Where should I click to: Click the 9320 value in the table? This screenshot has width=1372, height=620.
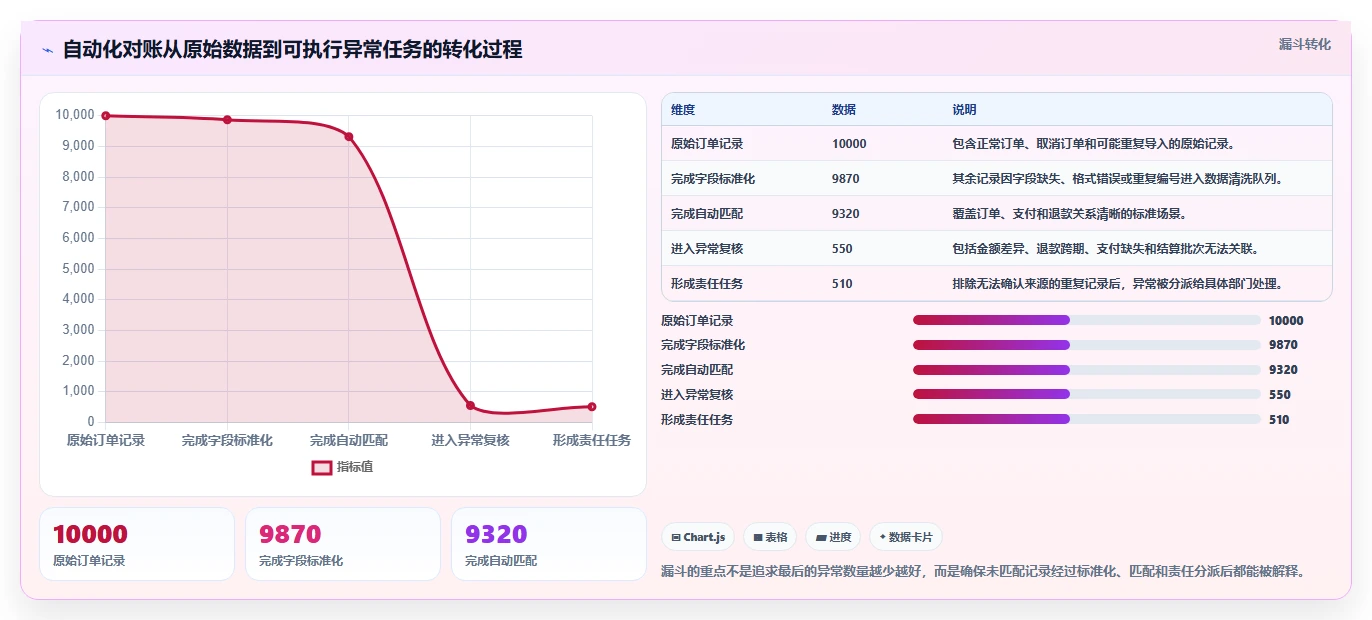pyautogui.click(x=846, y=214)
